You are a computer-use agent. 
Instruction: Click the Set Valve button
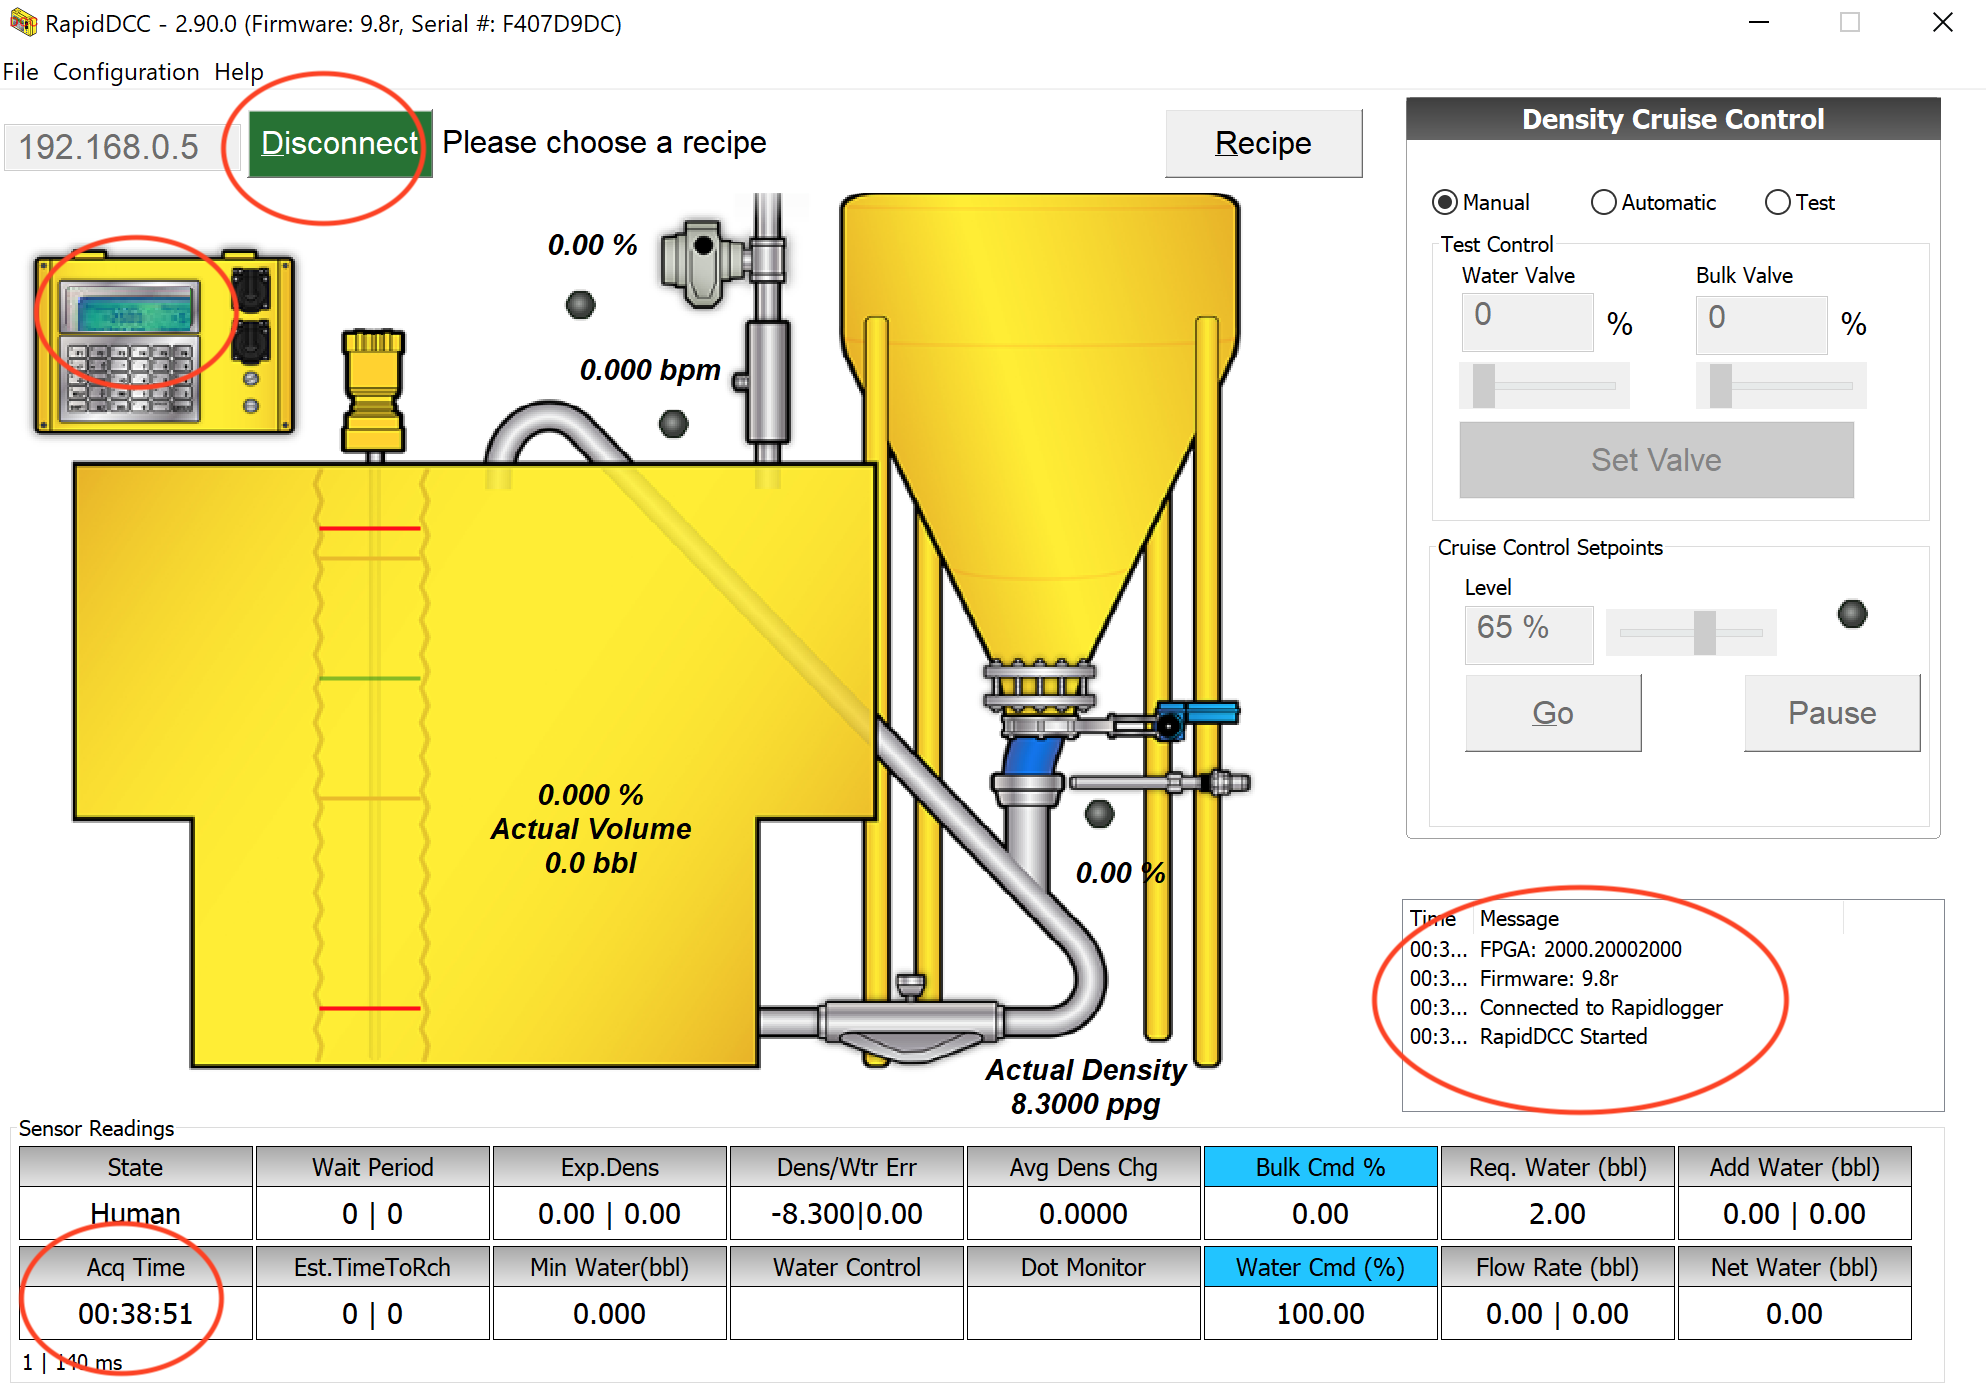click(x=1656, y=459)
